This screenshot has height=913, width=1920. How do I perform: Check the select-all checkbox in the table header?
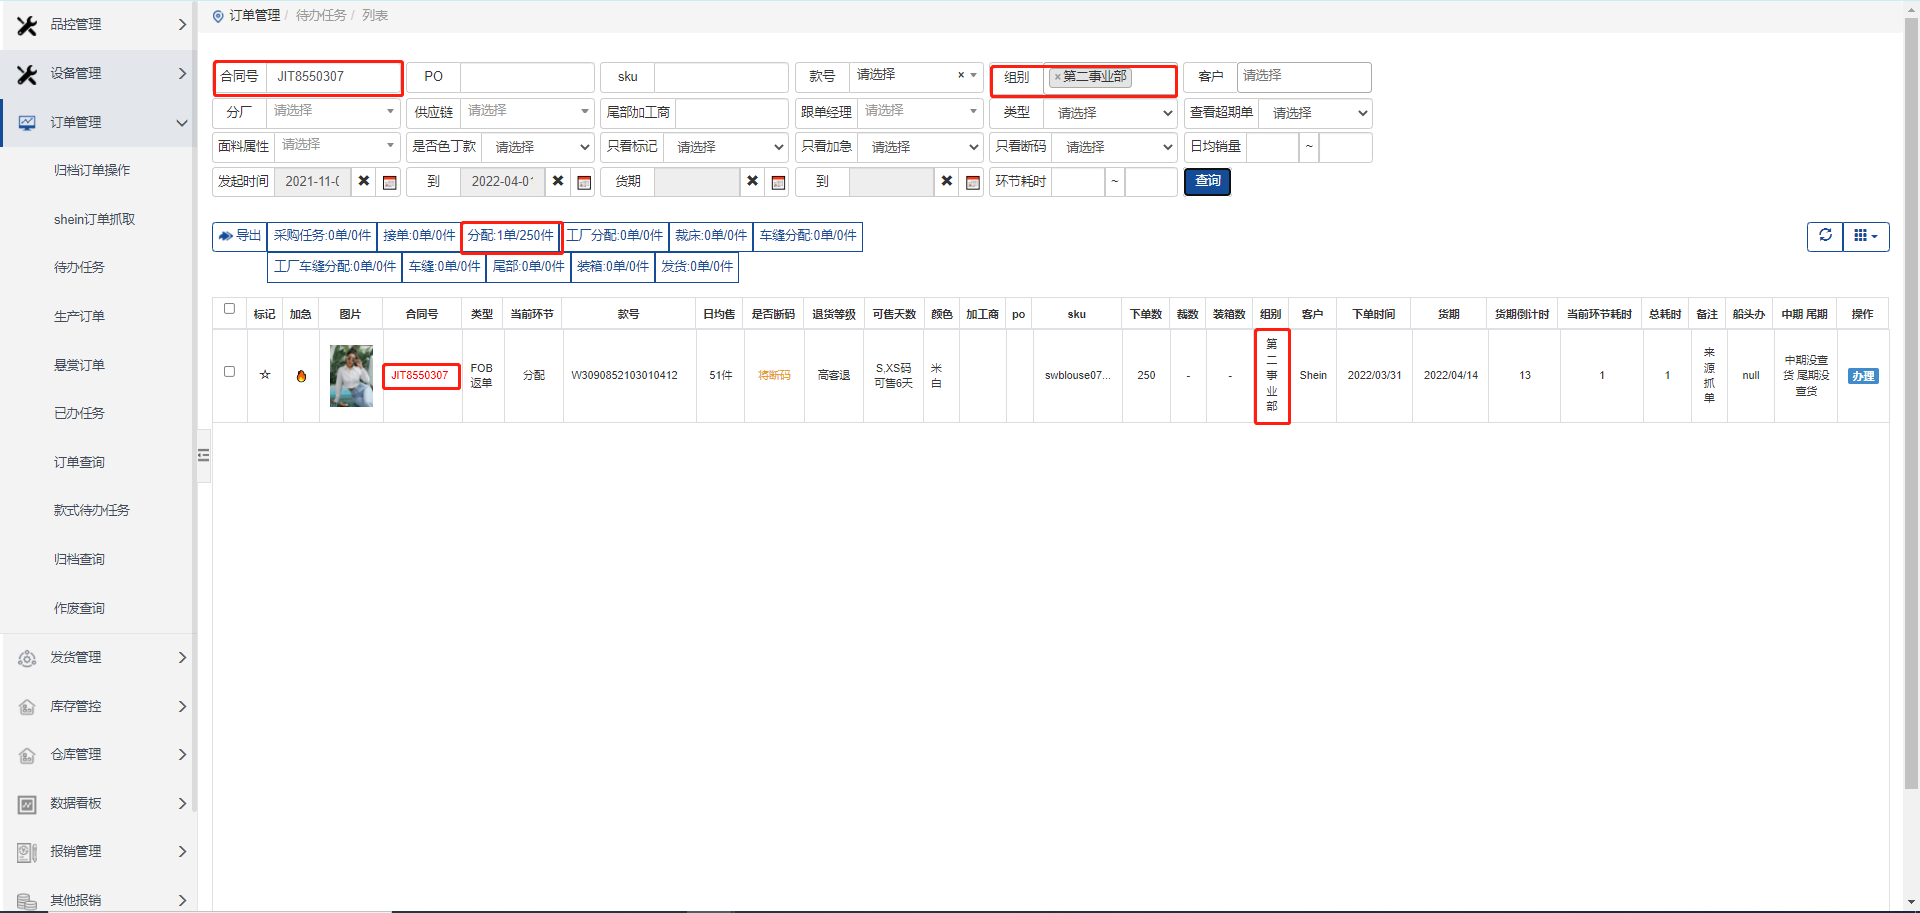229,309
